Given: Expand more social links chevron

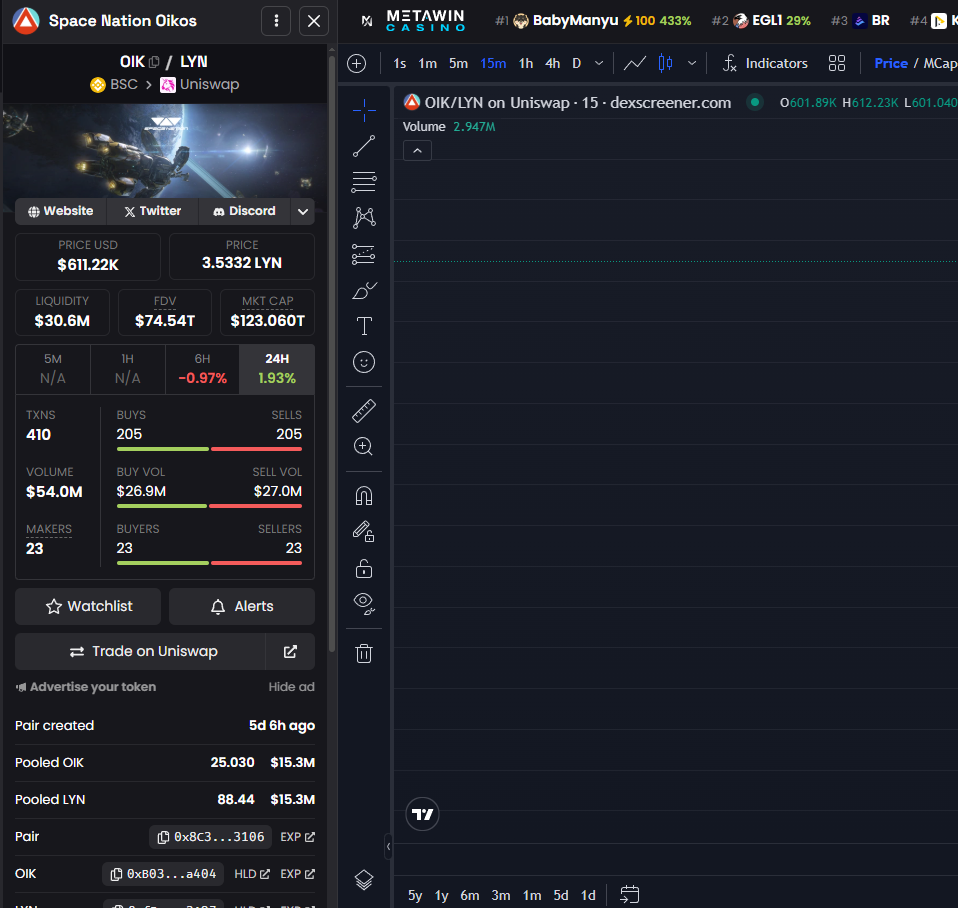Looking at the screenshot, I should pos(303,211).
